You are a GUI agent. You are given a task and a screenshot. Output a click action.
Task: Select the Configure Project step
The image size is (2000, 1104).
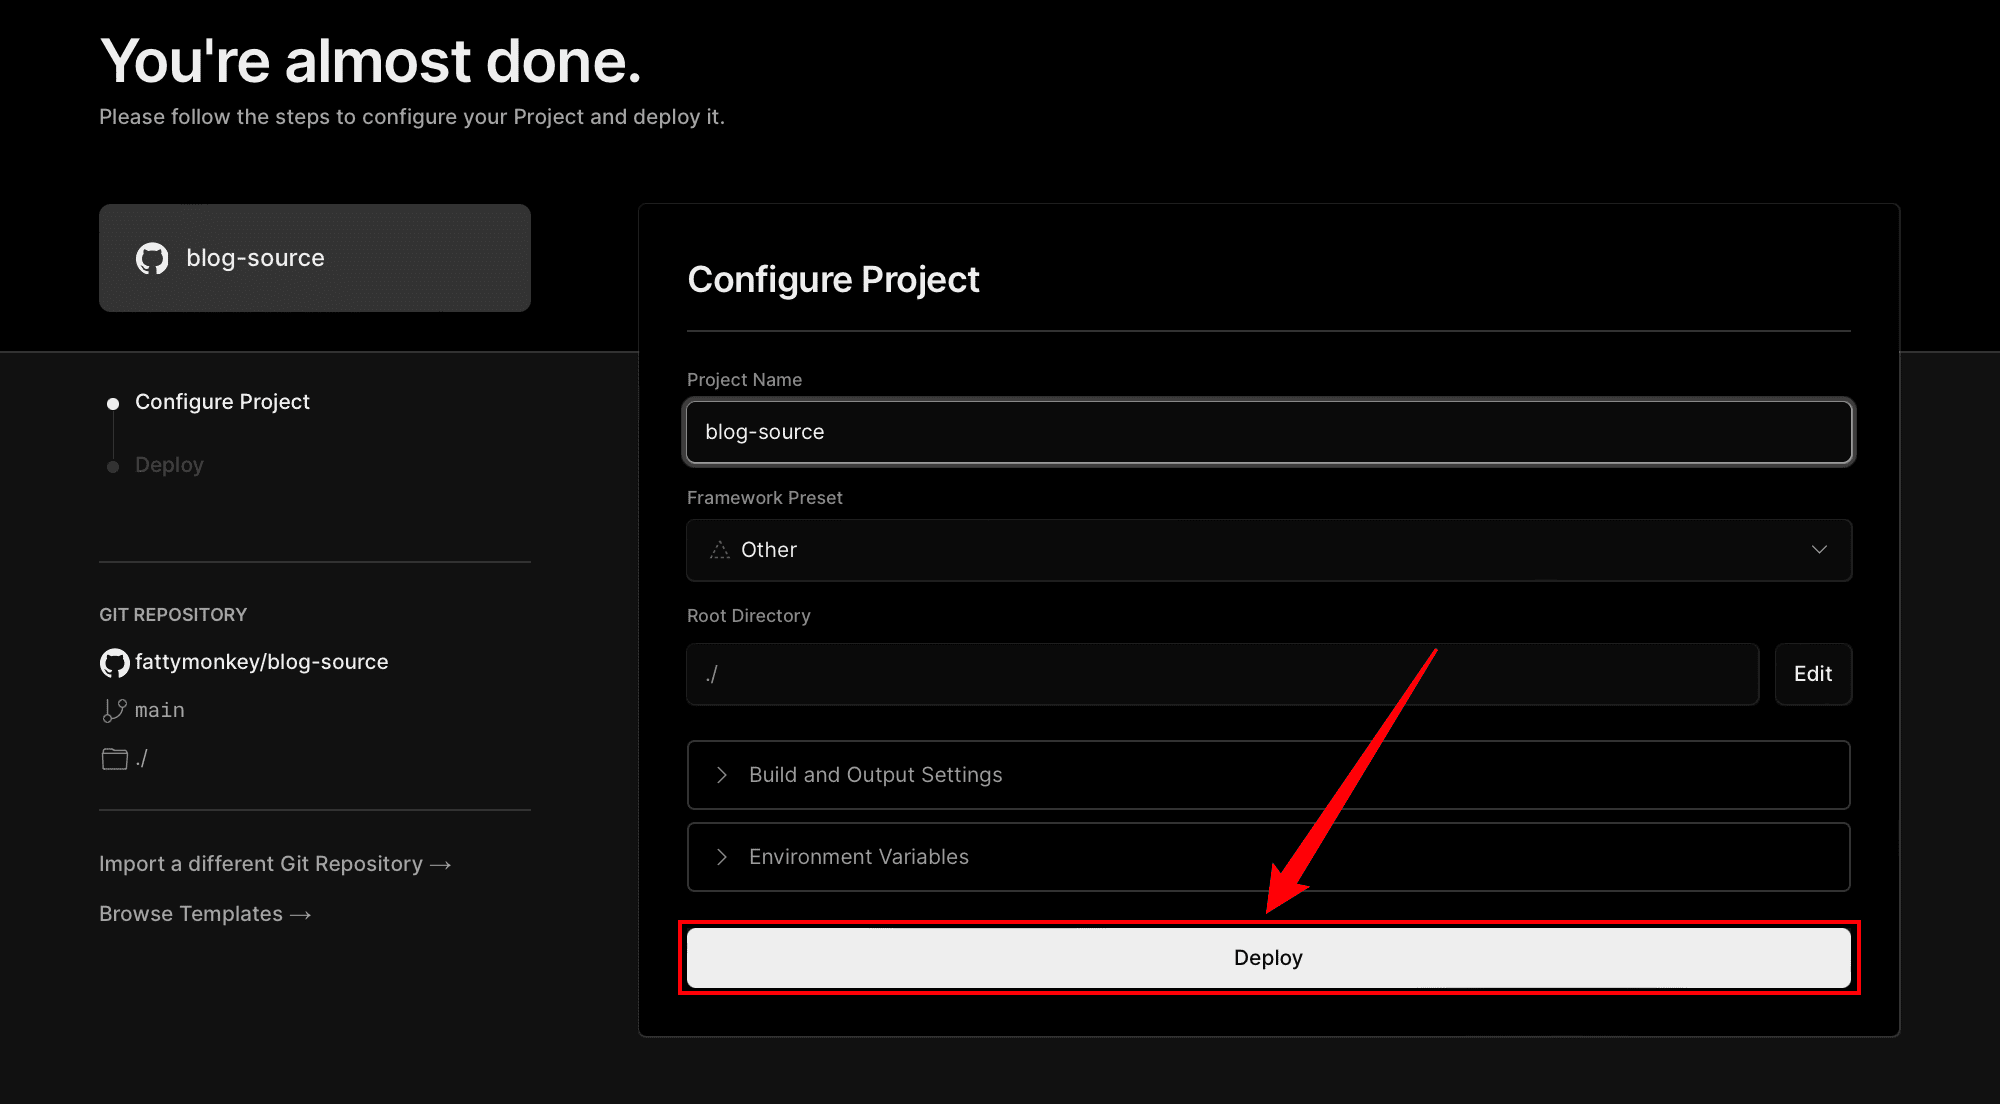(222, 402)
